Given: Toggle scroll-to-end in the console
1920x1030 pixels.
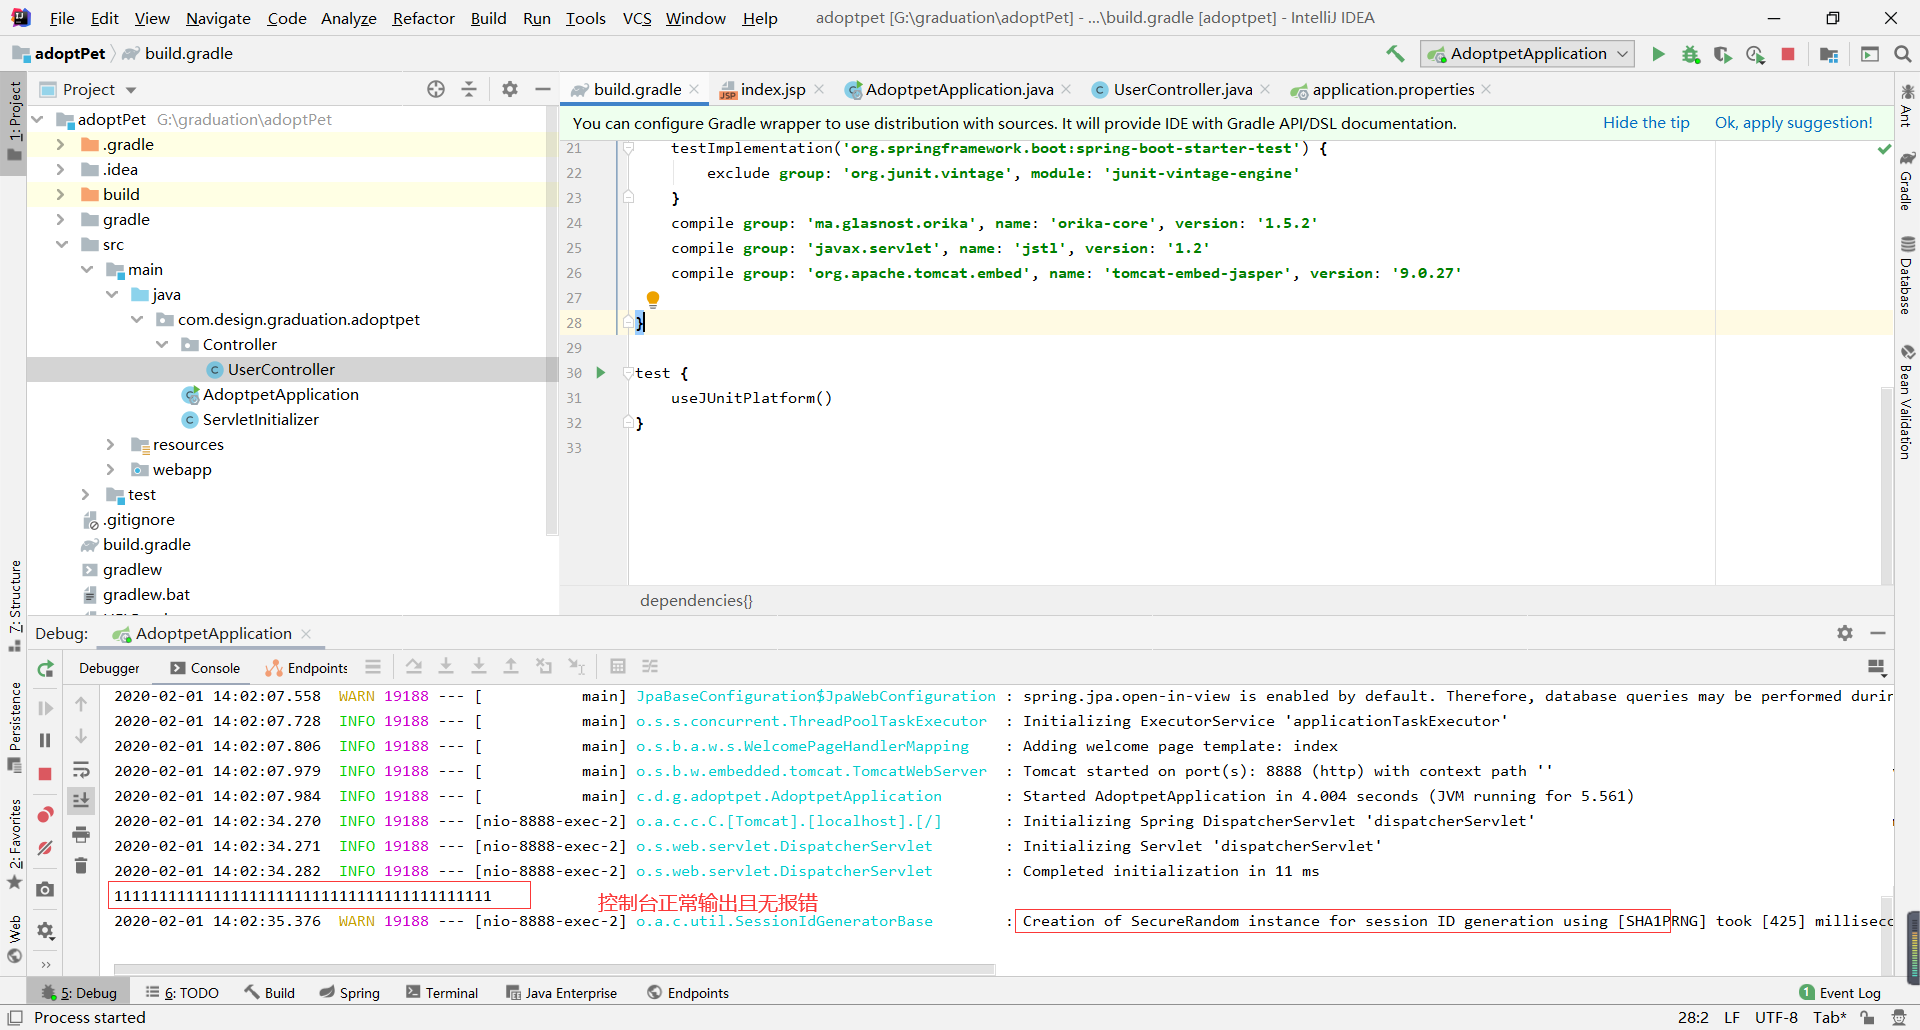Looking at the screenshot, I should (81, 800).
